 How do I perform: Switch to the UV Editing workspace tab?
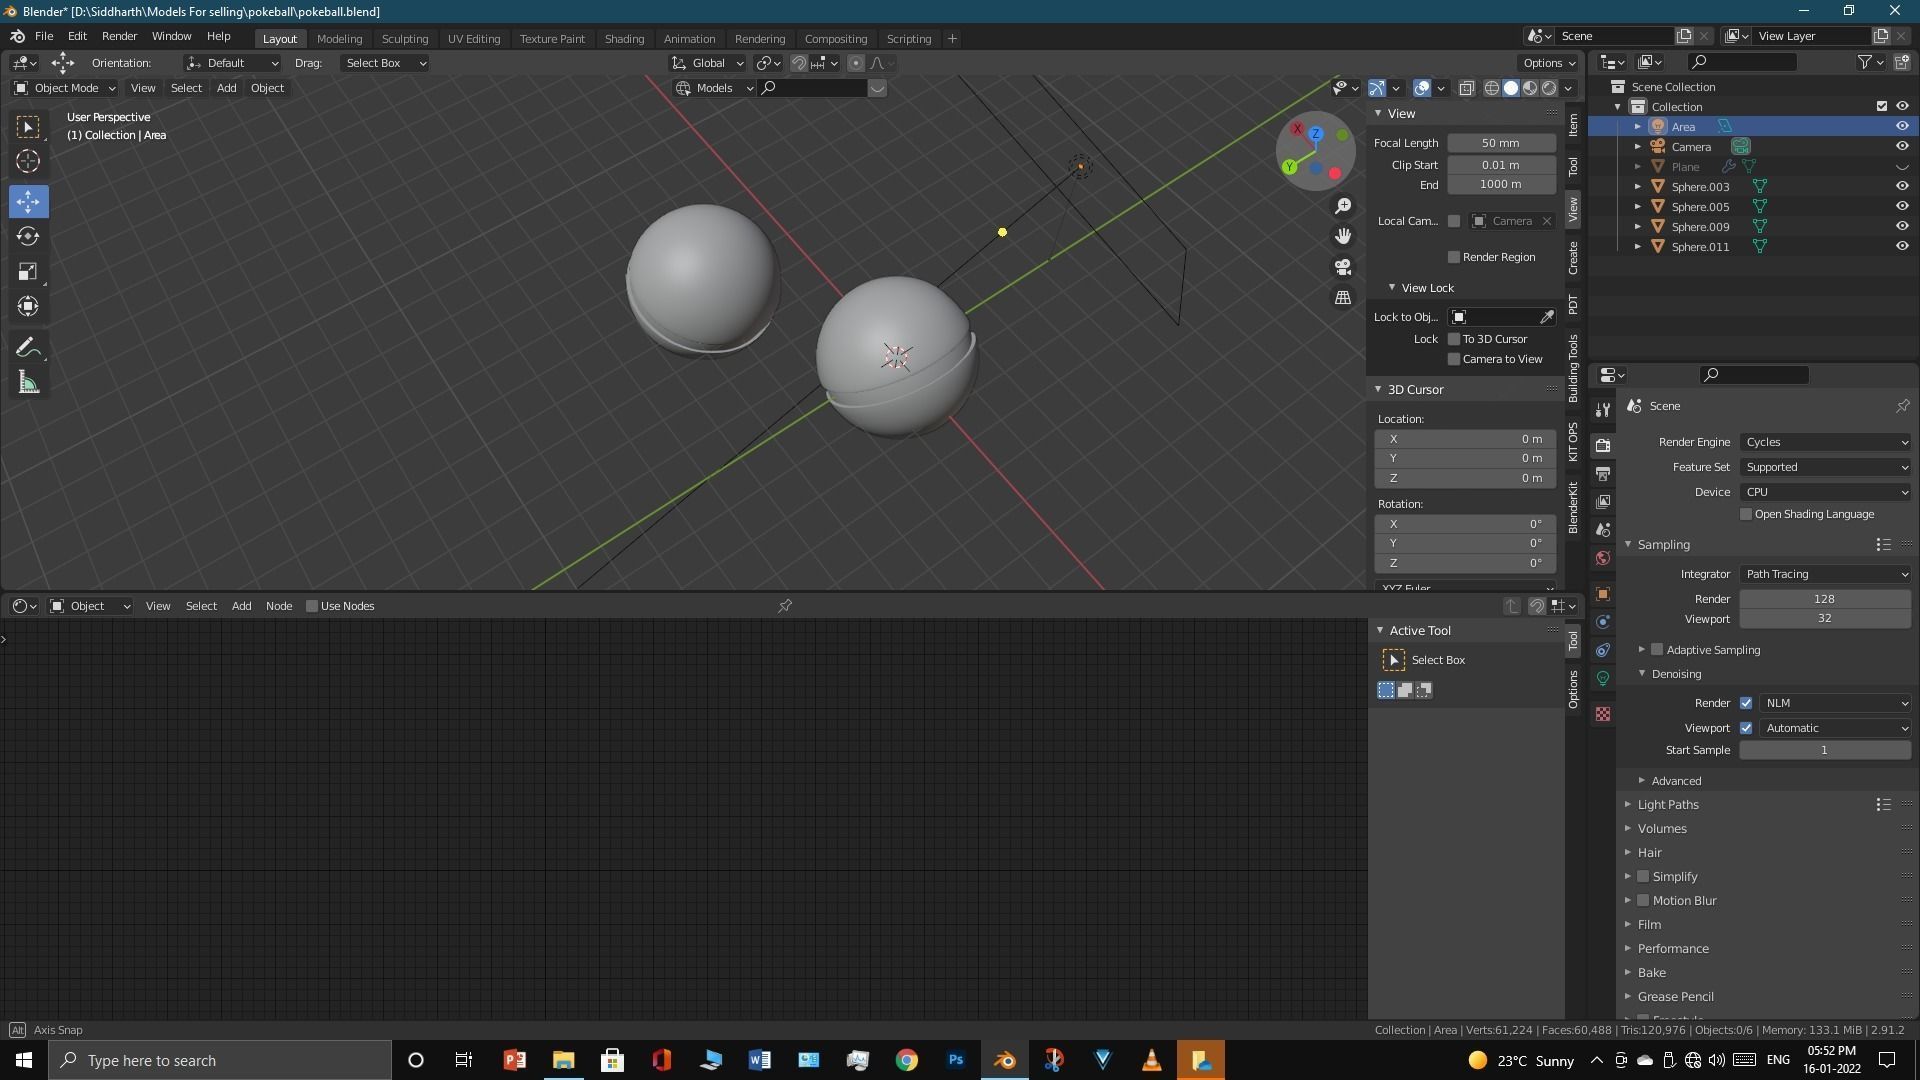(x=473, y=39)
